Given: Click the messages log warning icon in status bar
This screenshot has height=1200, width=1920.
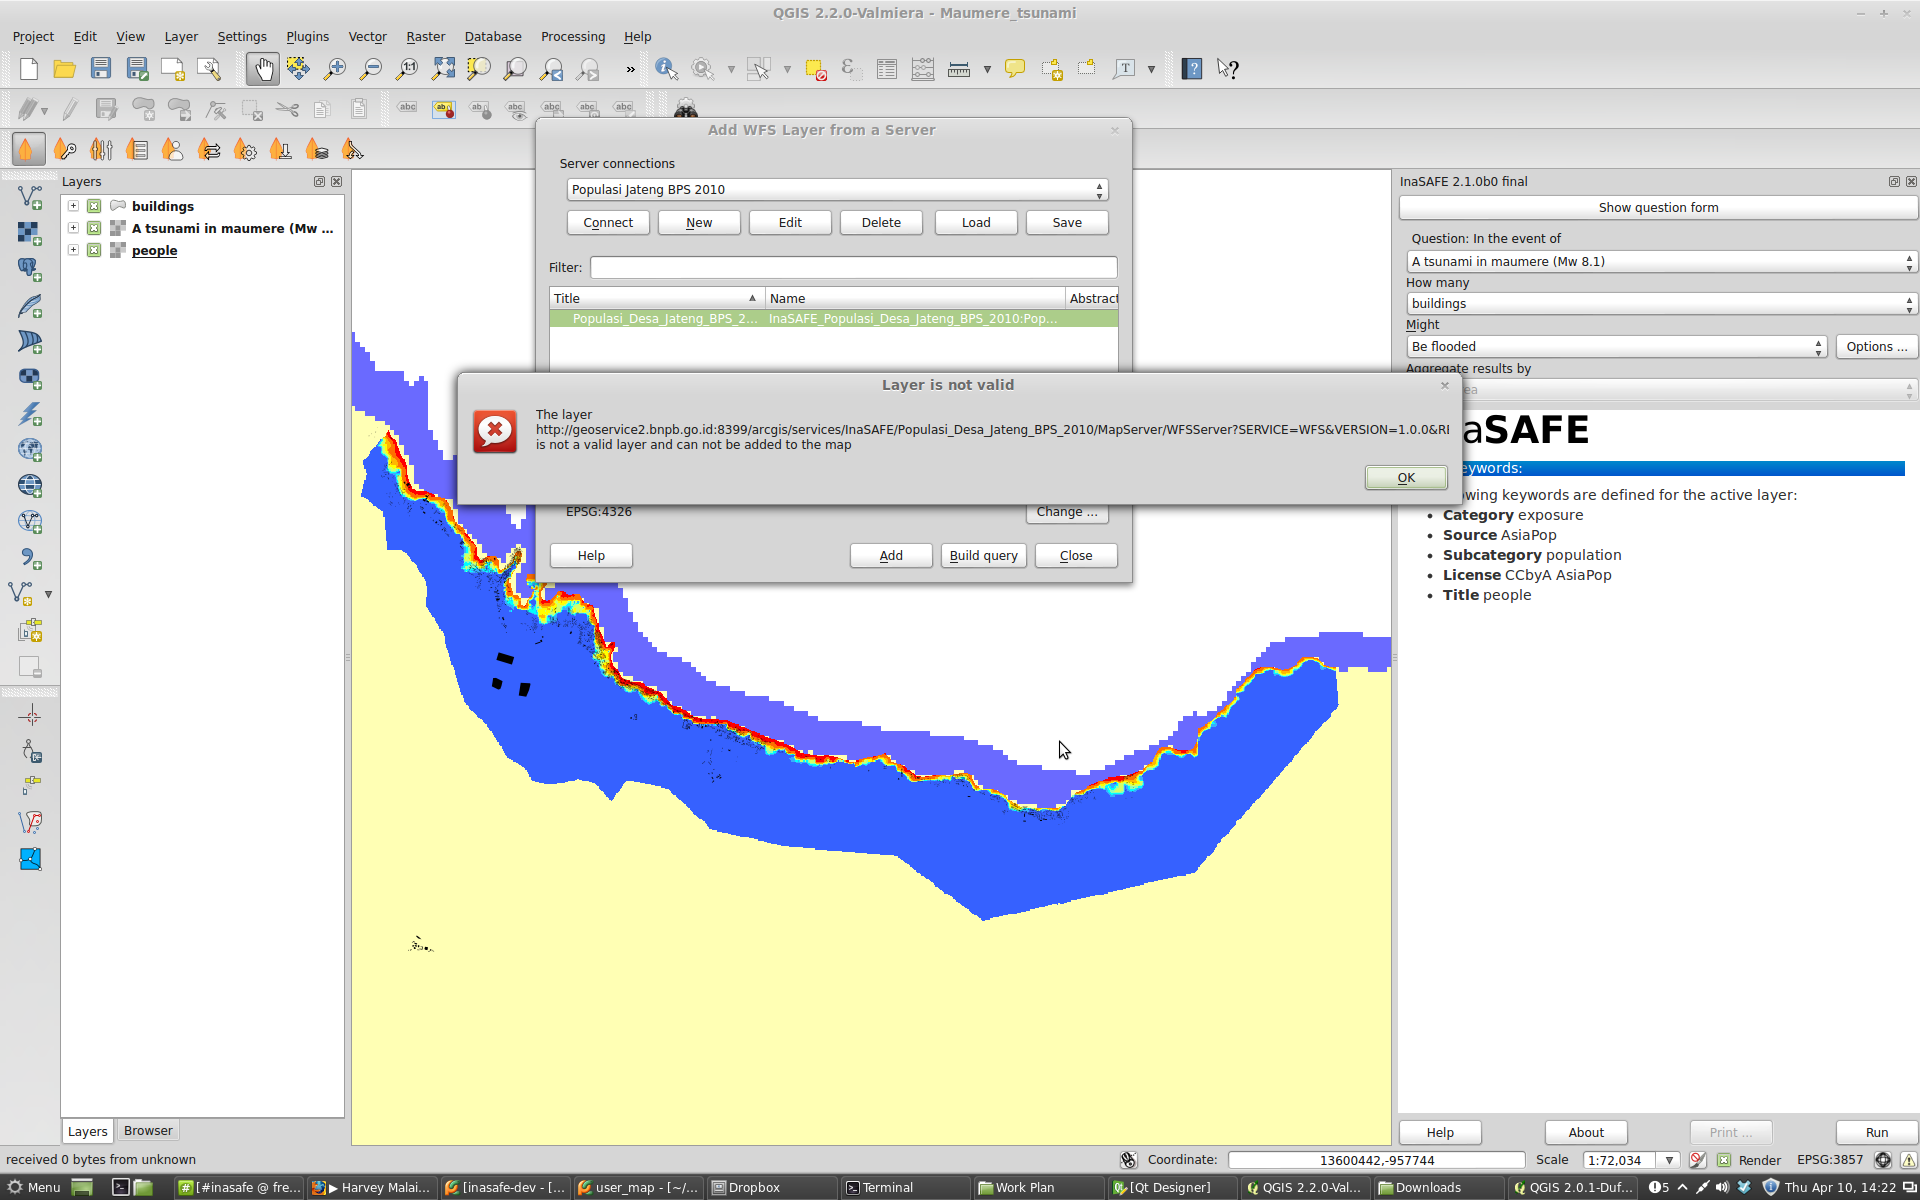Looking at the screenshot, I should click(x=1908, y=1160).
